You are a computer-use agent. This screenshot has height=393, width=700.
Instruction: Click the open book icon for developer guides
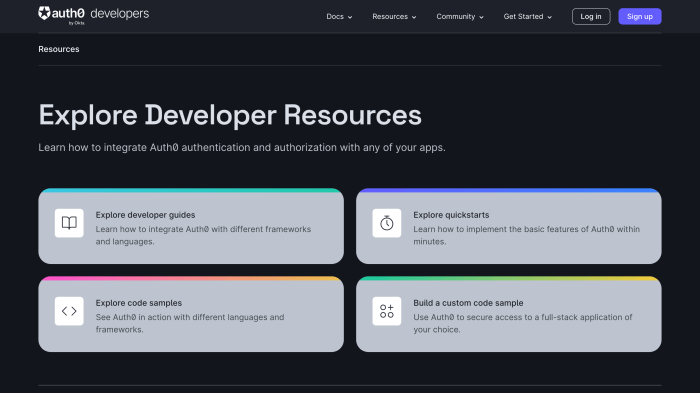coord(69,223)
